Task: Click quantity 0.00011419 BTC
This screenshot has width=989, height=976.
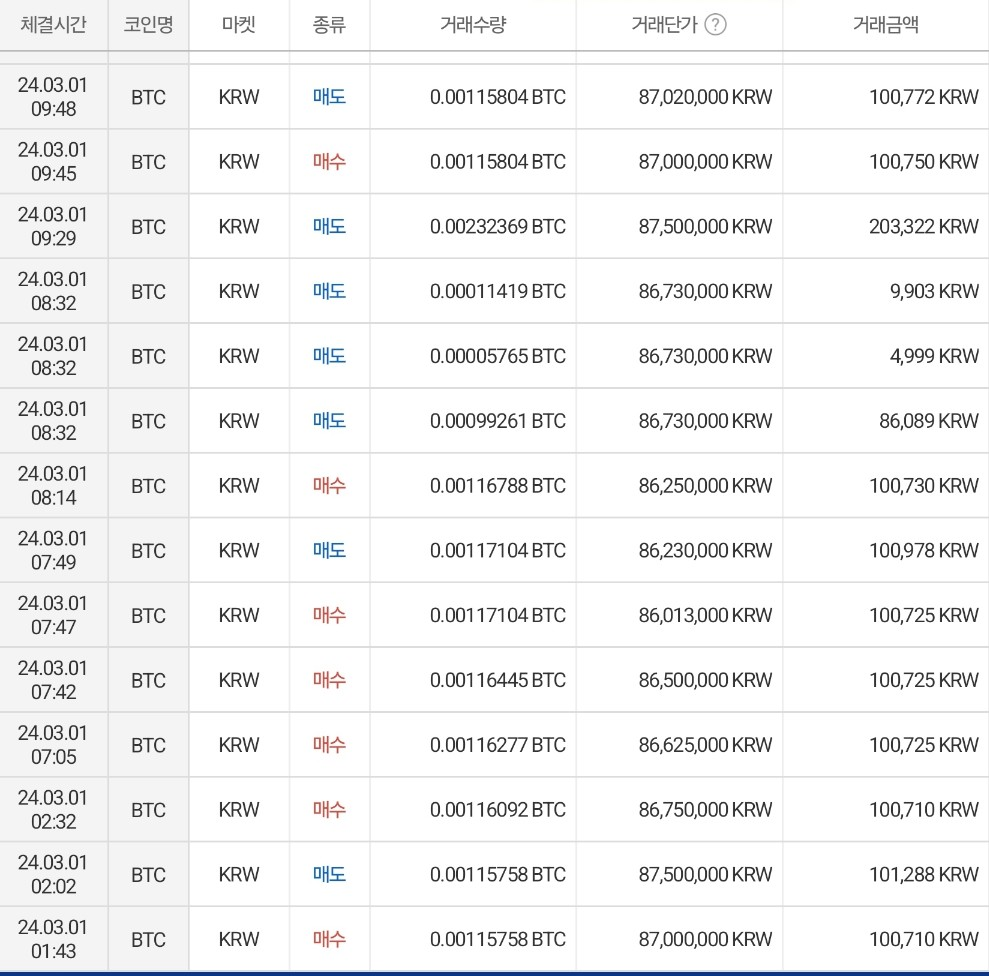Action: (498, 291)
